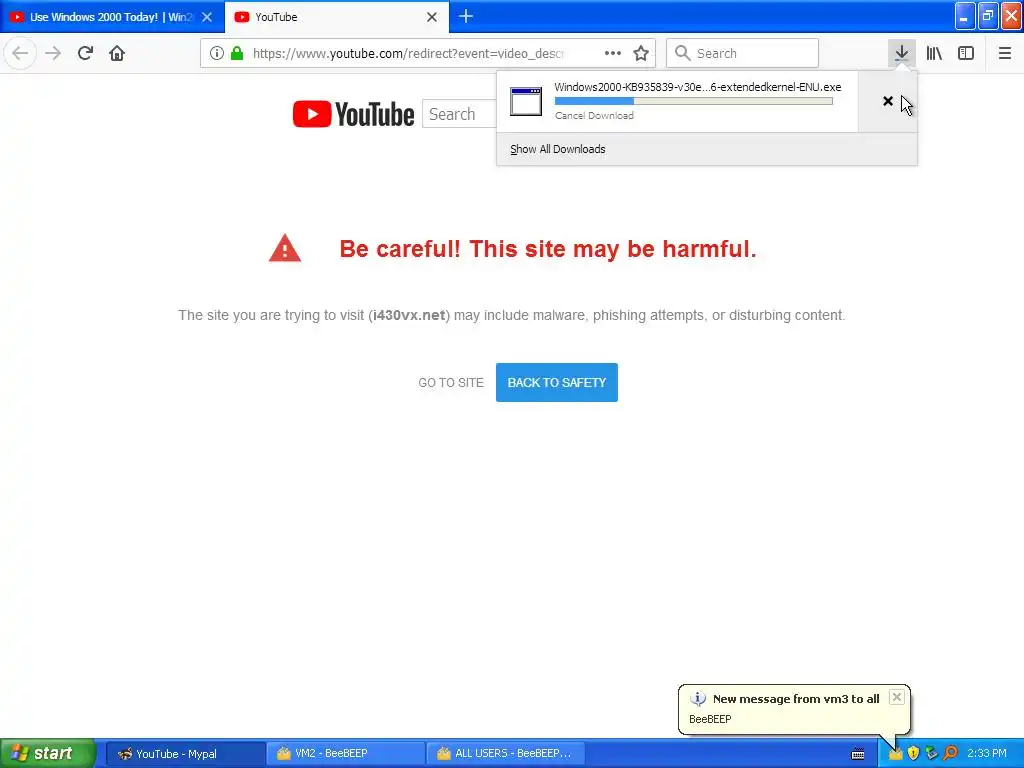Open 'ALL USERS - BeeBEEP' taskbar window

coord(505,754)
